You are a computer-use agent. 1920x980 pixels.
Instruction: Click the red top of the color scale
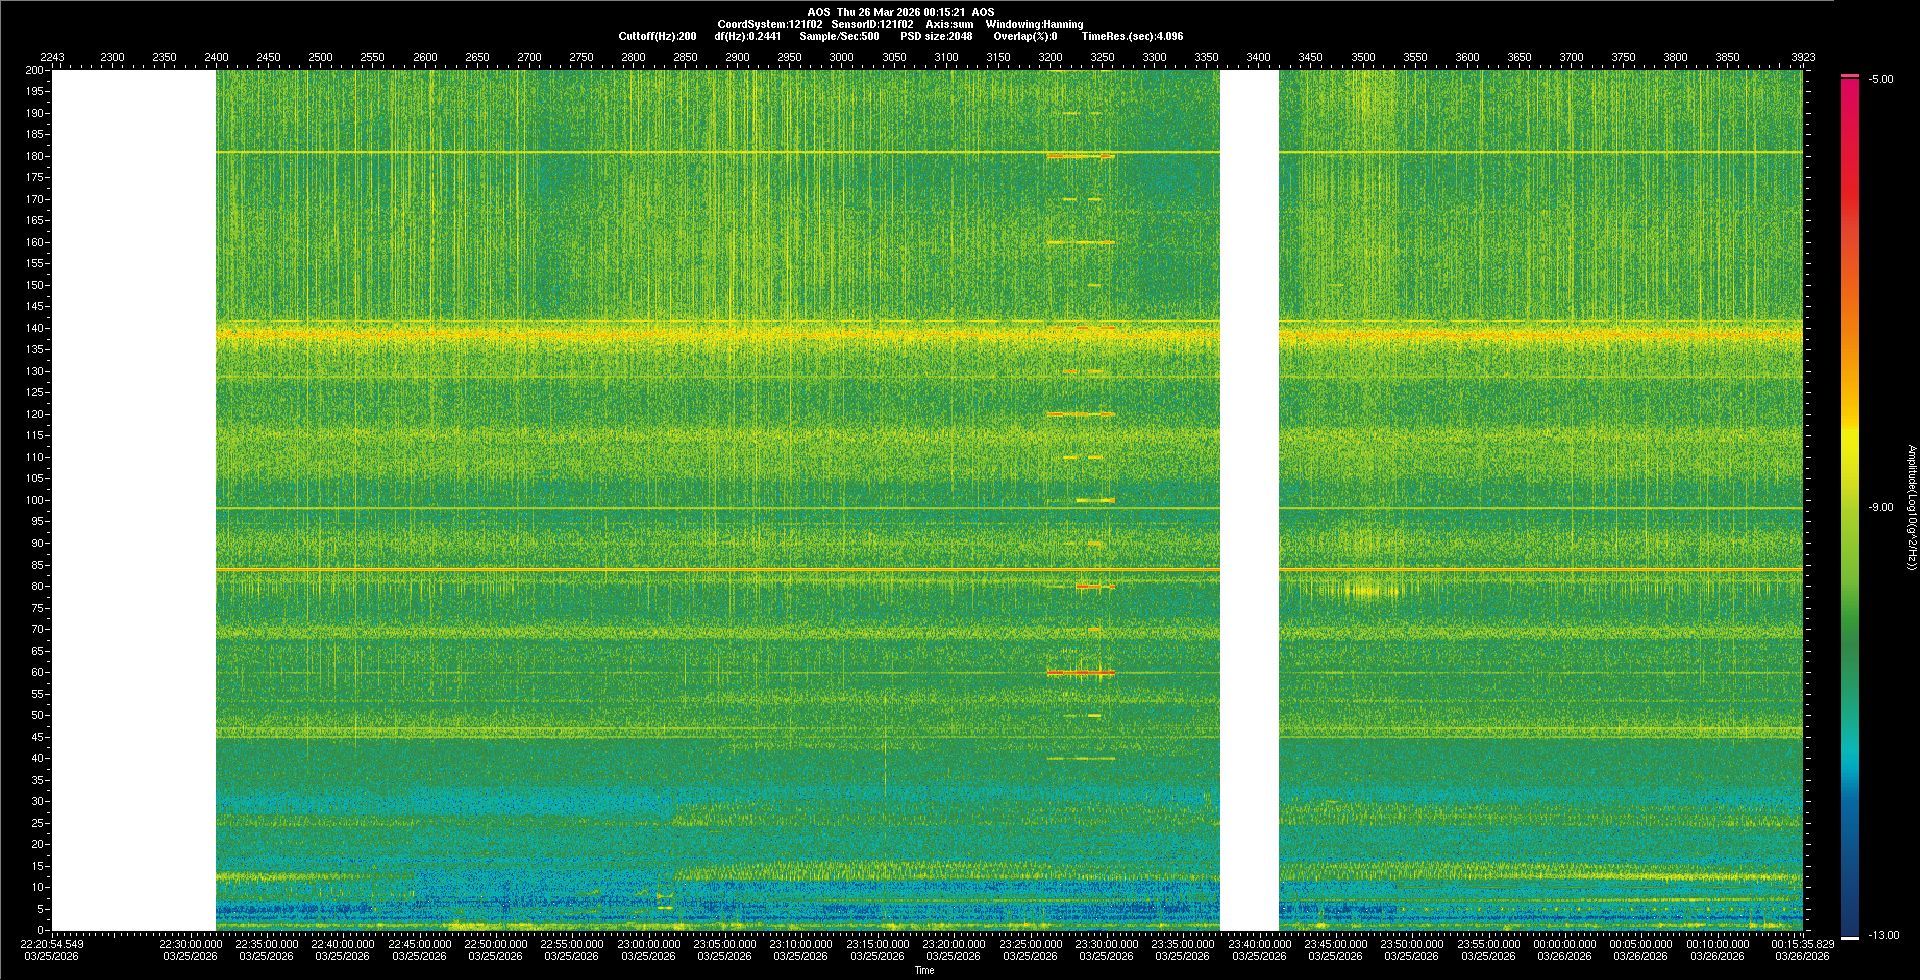1850,77
